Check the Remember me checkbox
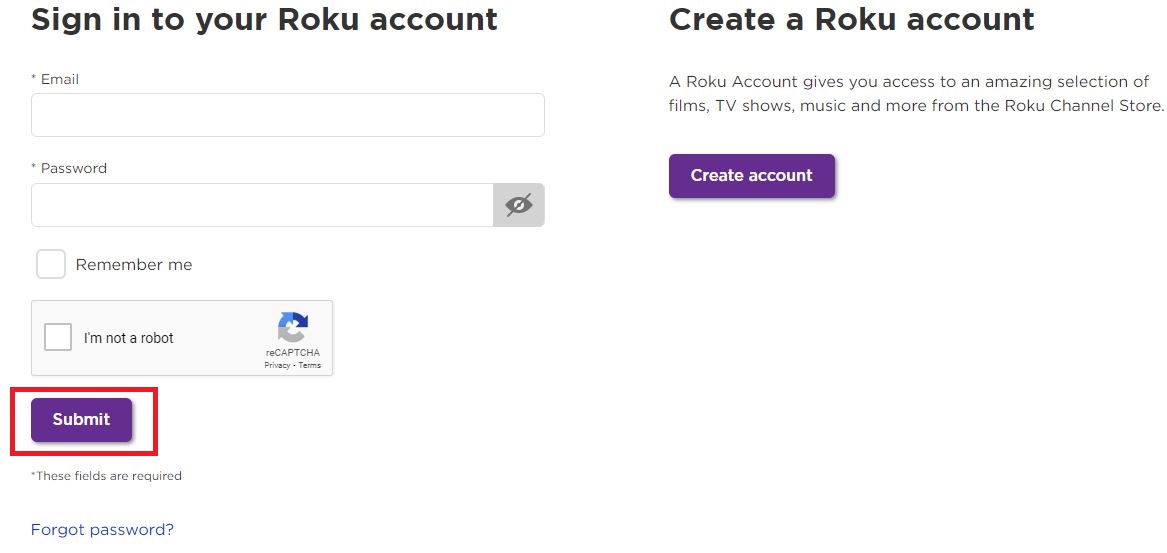1167x553 pixels. (x=51, y=264)
